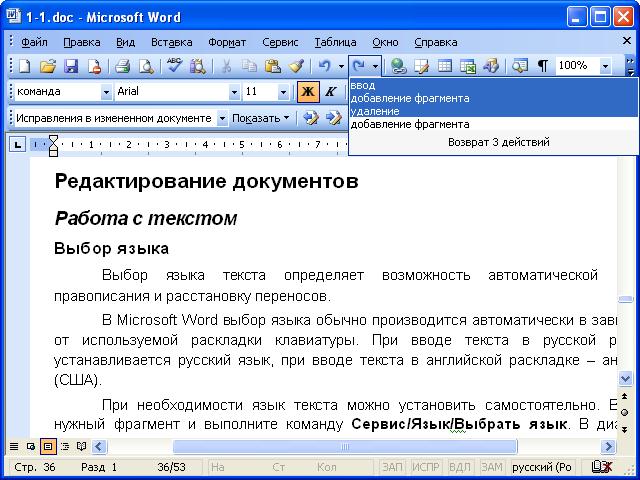Open the Research pane icon
This screenshot has width=640, height=480.
click(198, 66)
